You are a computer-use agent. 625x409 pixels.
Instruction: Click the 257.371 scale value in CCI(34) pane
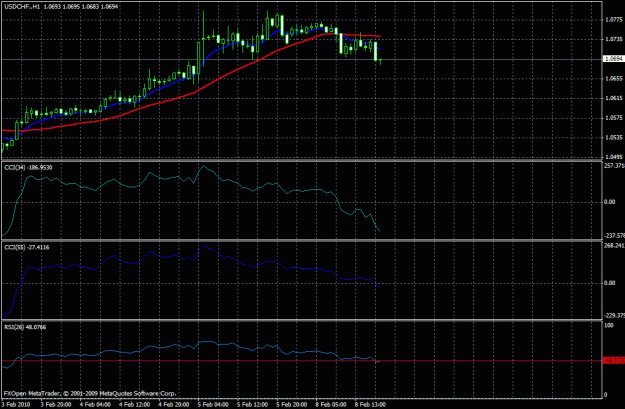[614, 165]
